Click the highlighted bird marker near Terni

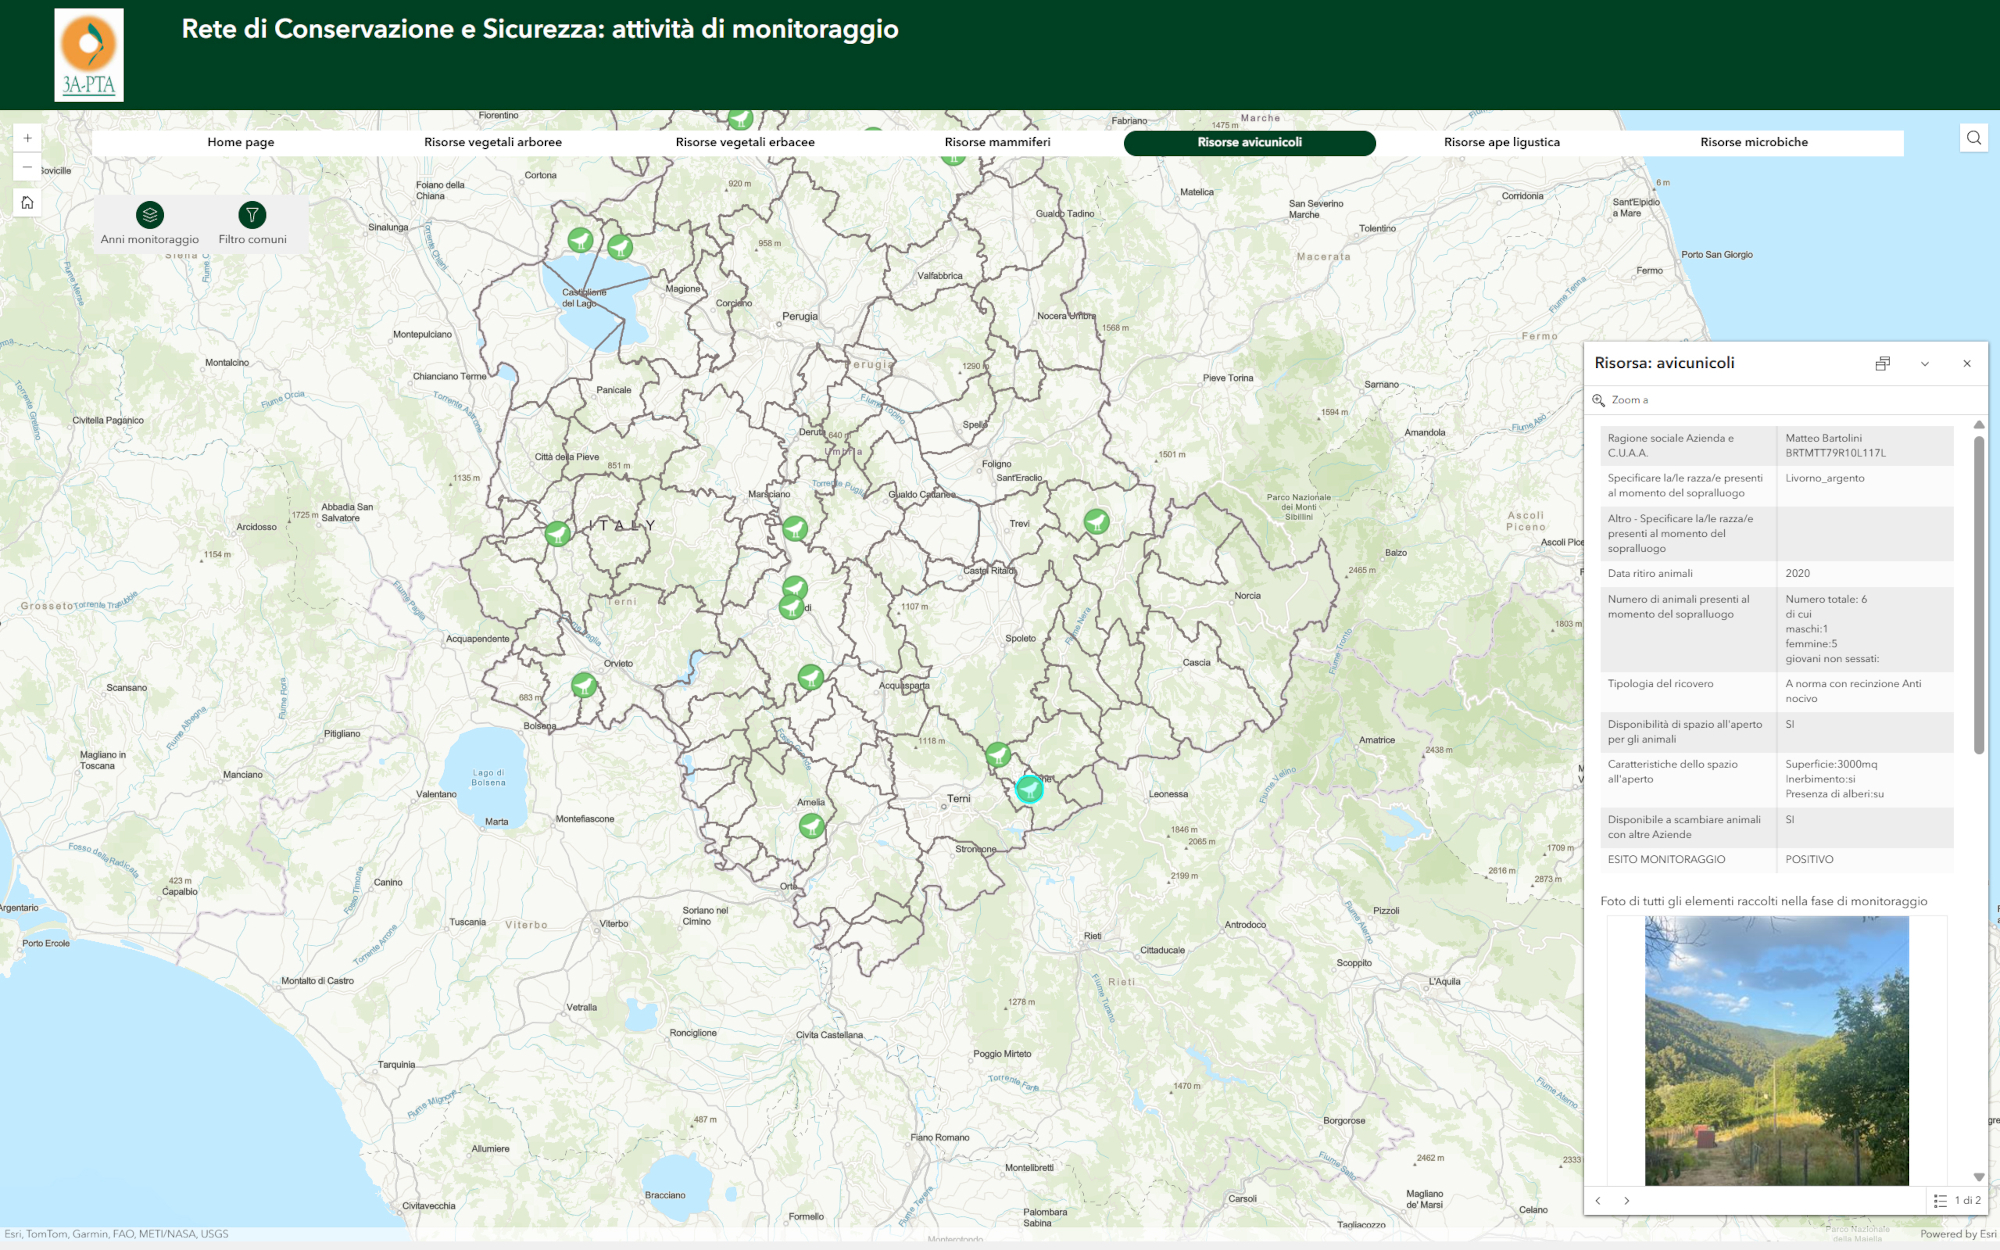point(1029,789)
